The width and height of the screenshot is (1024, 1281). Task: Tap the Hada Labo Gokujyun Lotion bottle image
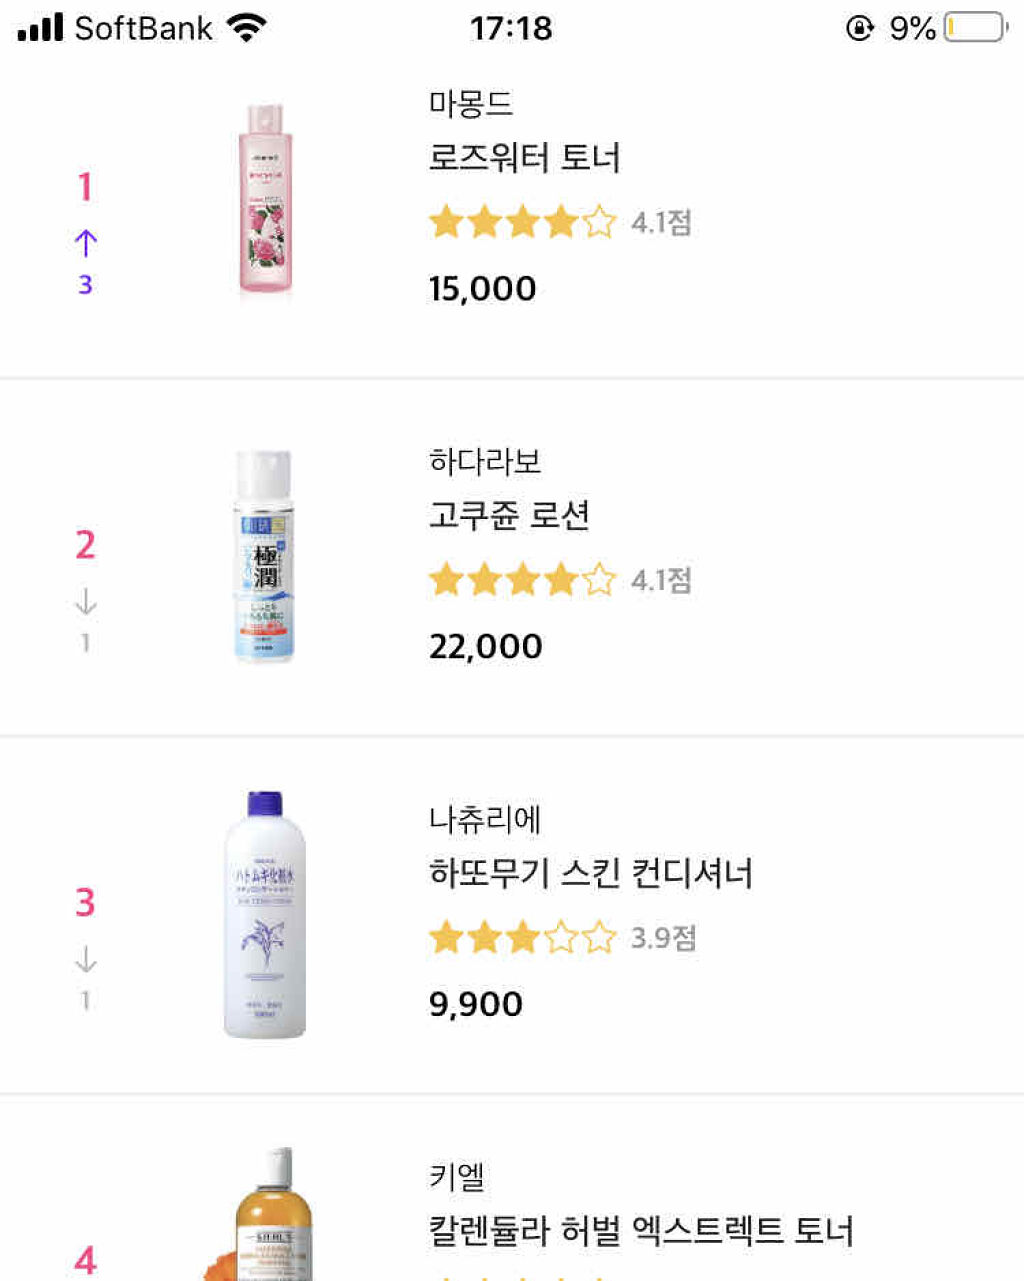263,556
